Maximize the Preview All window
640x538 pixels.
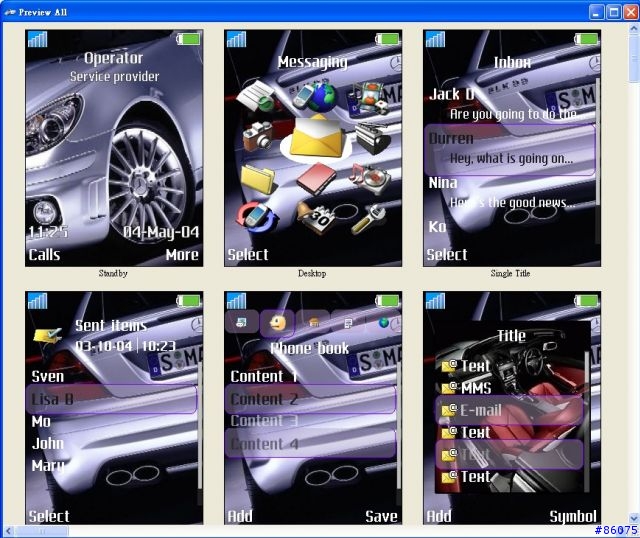pos(613,12)
